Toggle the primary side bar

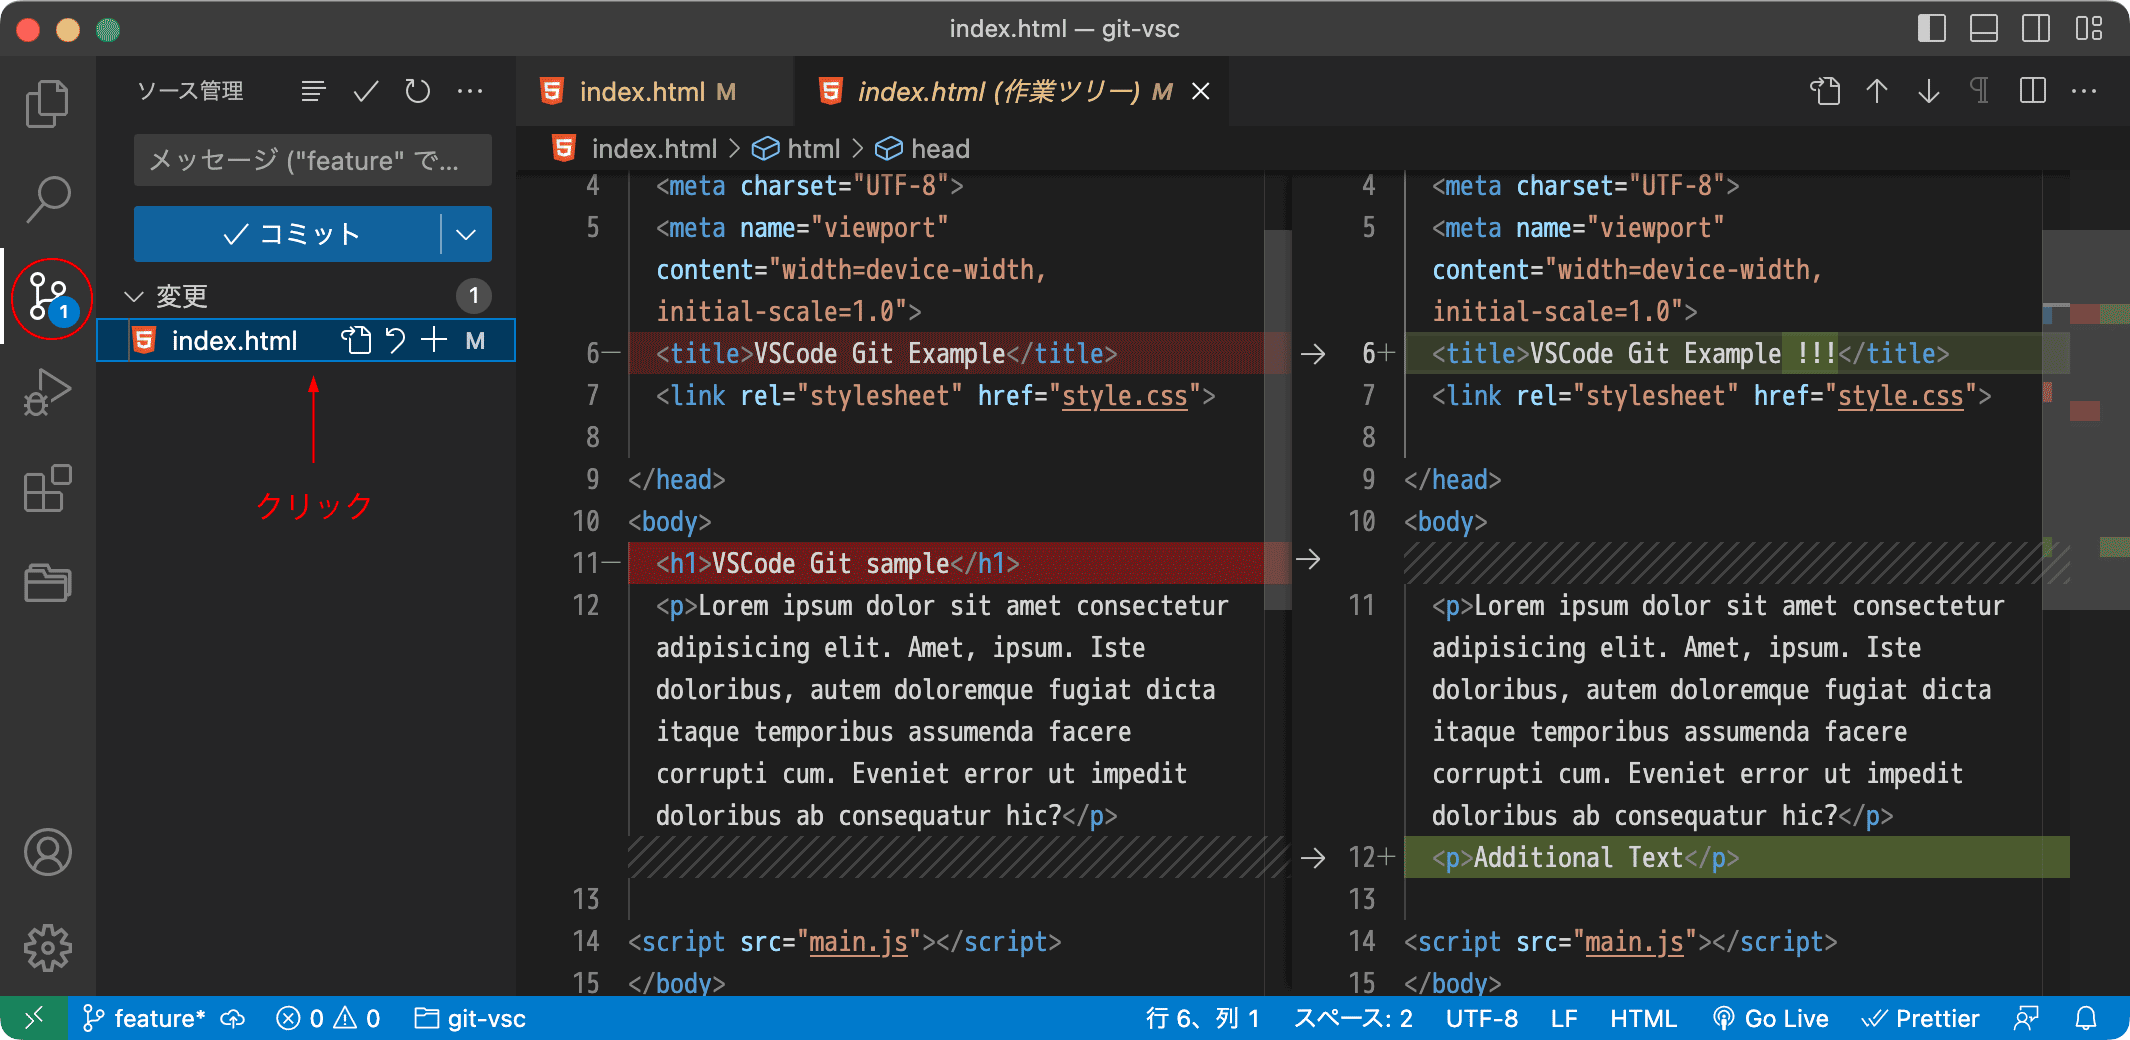click(x=1932, y=29)
